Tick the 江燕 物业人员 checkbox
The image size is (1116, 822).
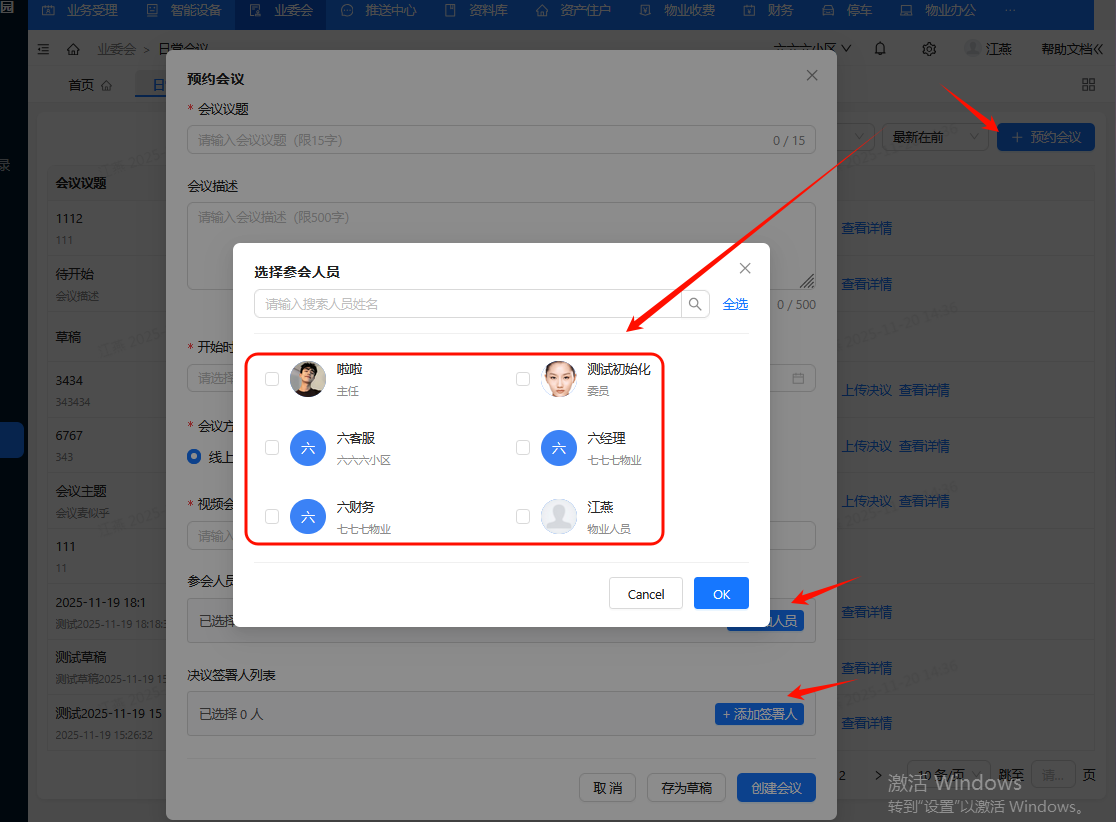coord(523,516)
